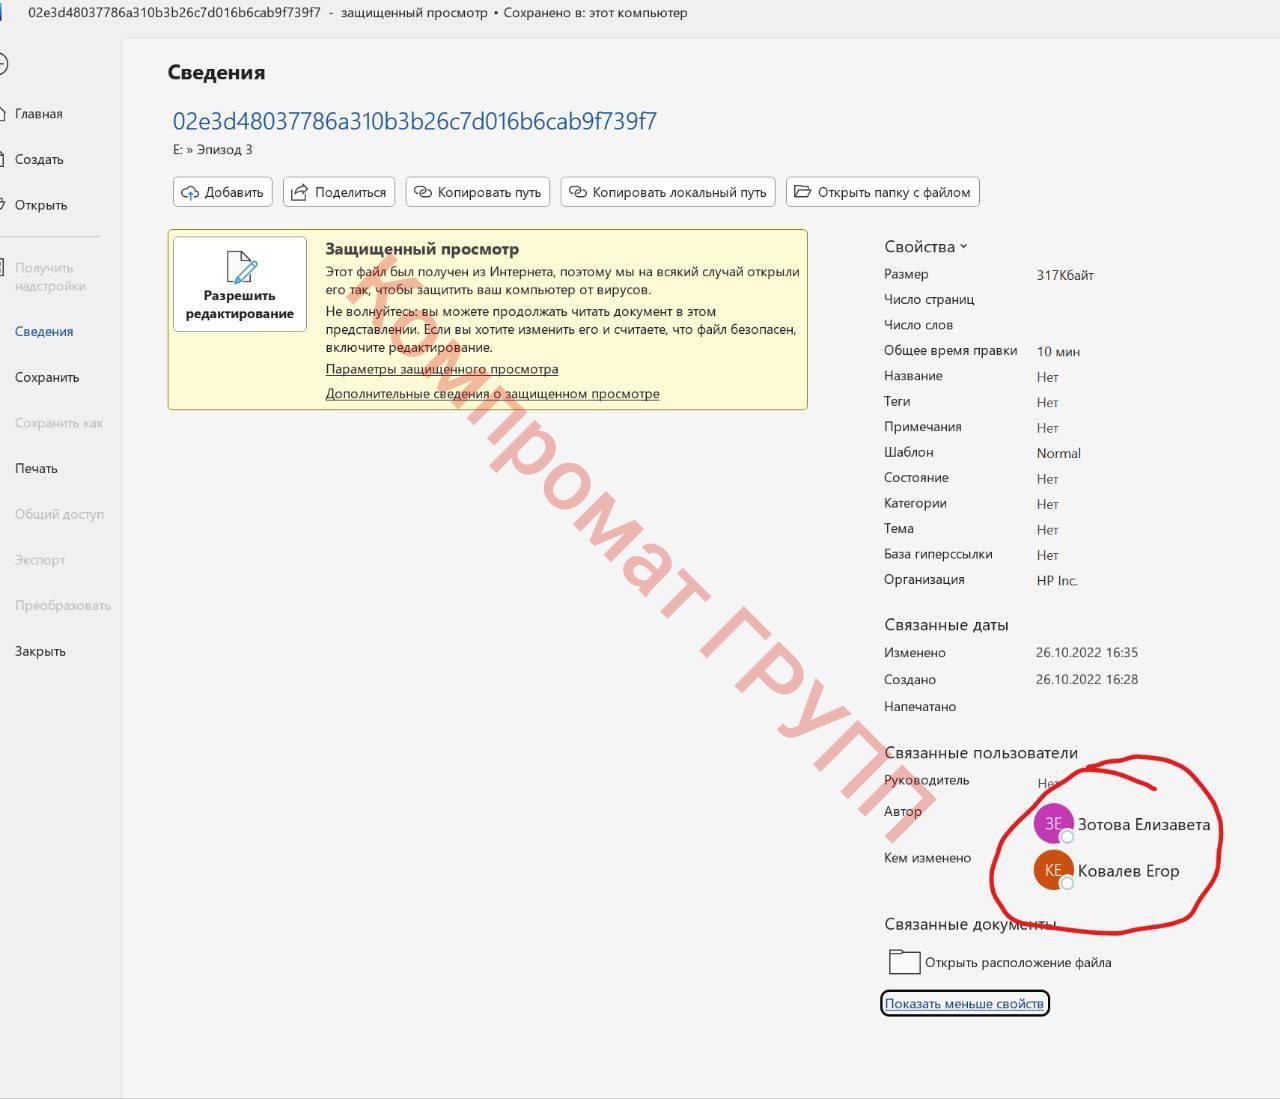The height and width of the screenshot is (1099, 1280).
Task: Select Создать in the sidebar
Action: 39,160
